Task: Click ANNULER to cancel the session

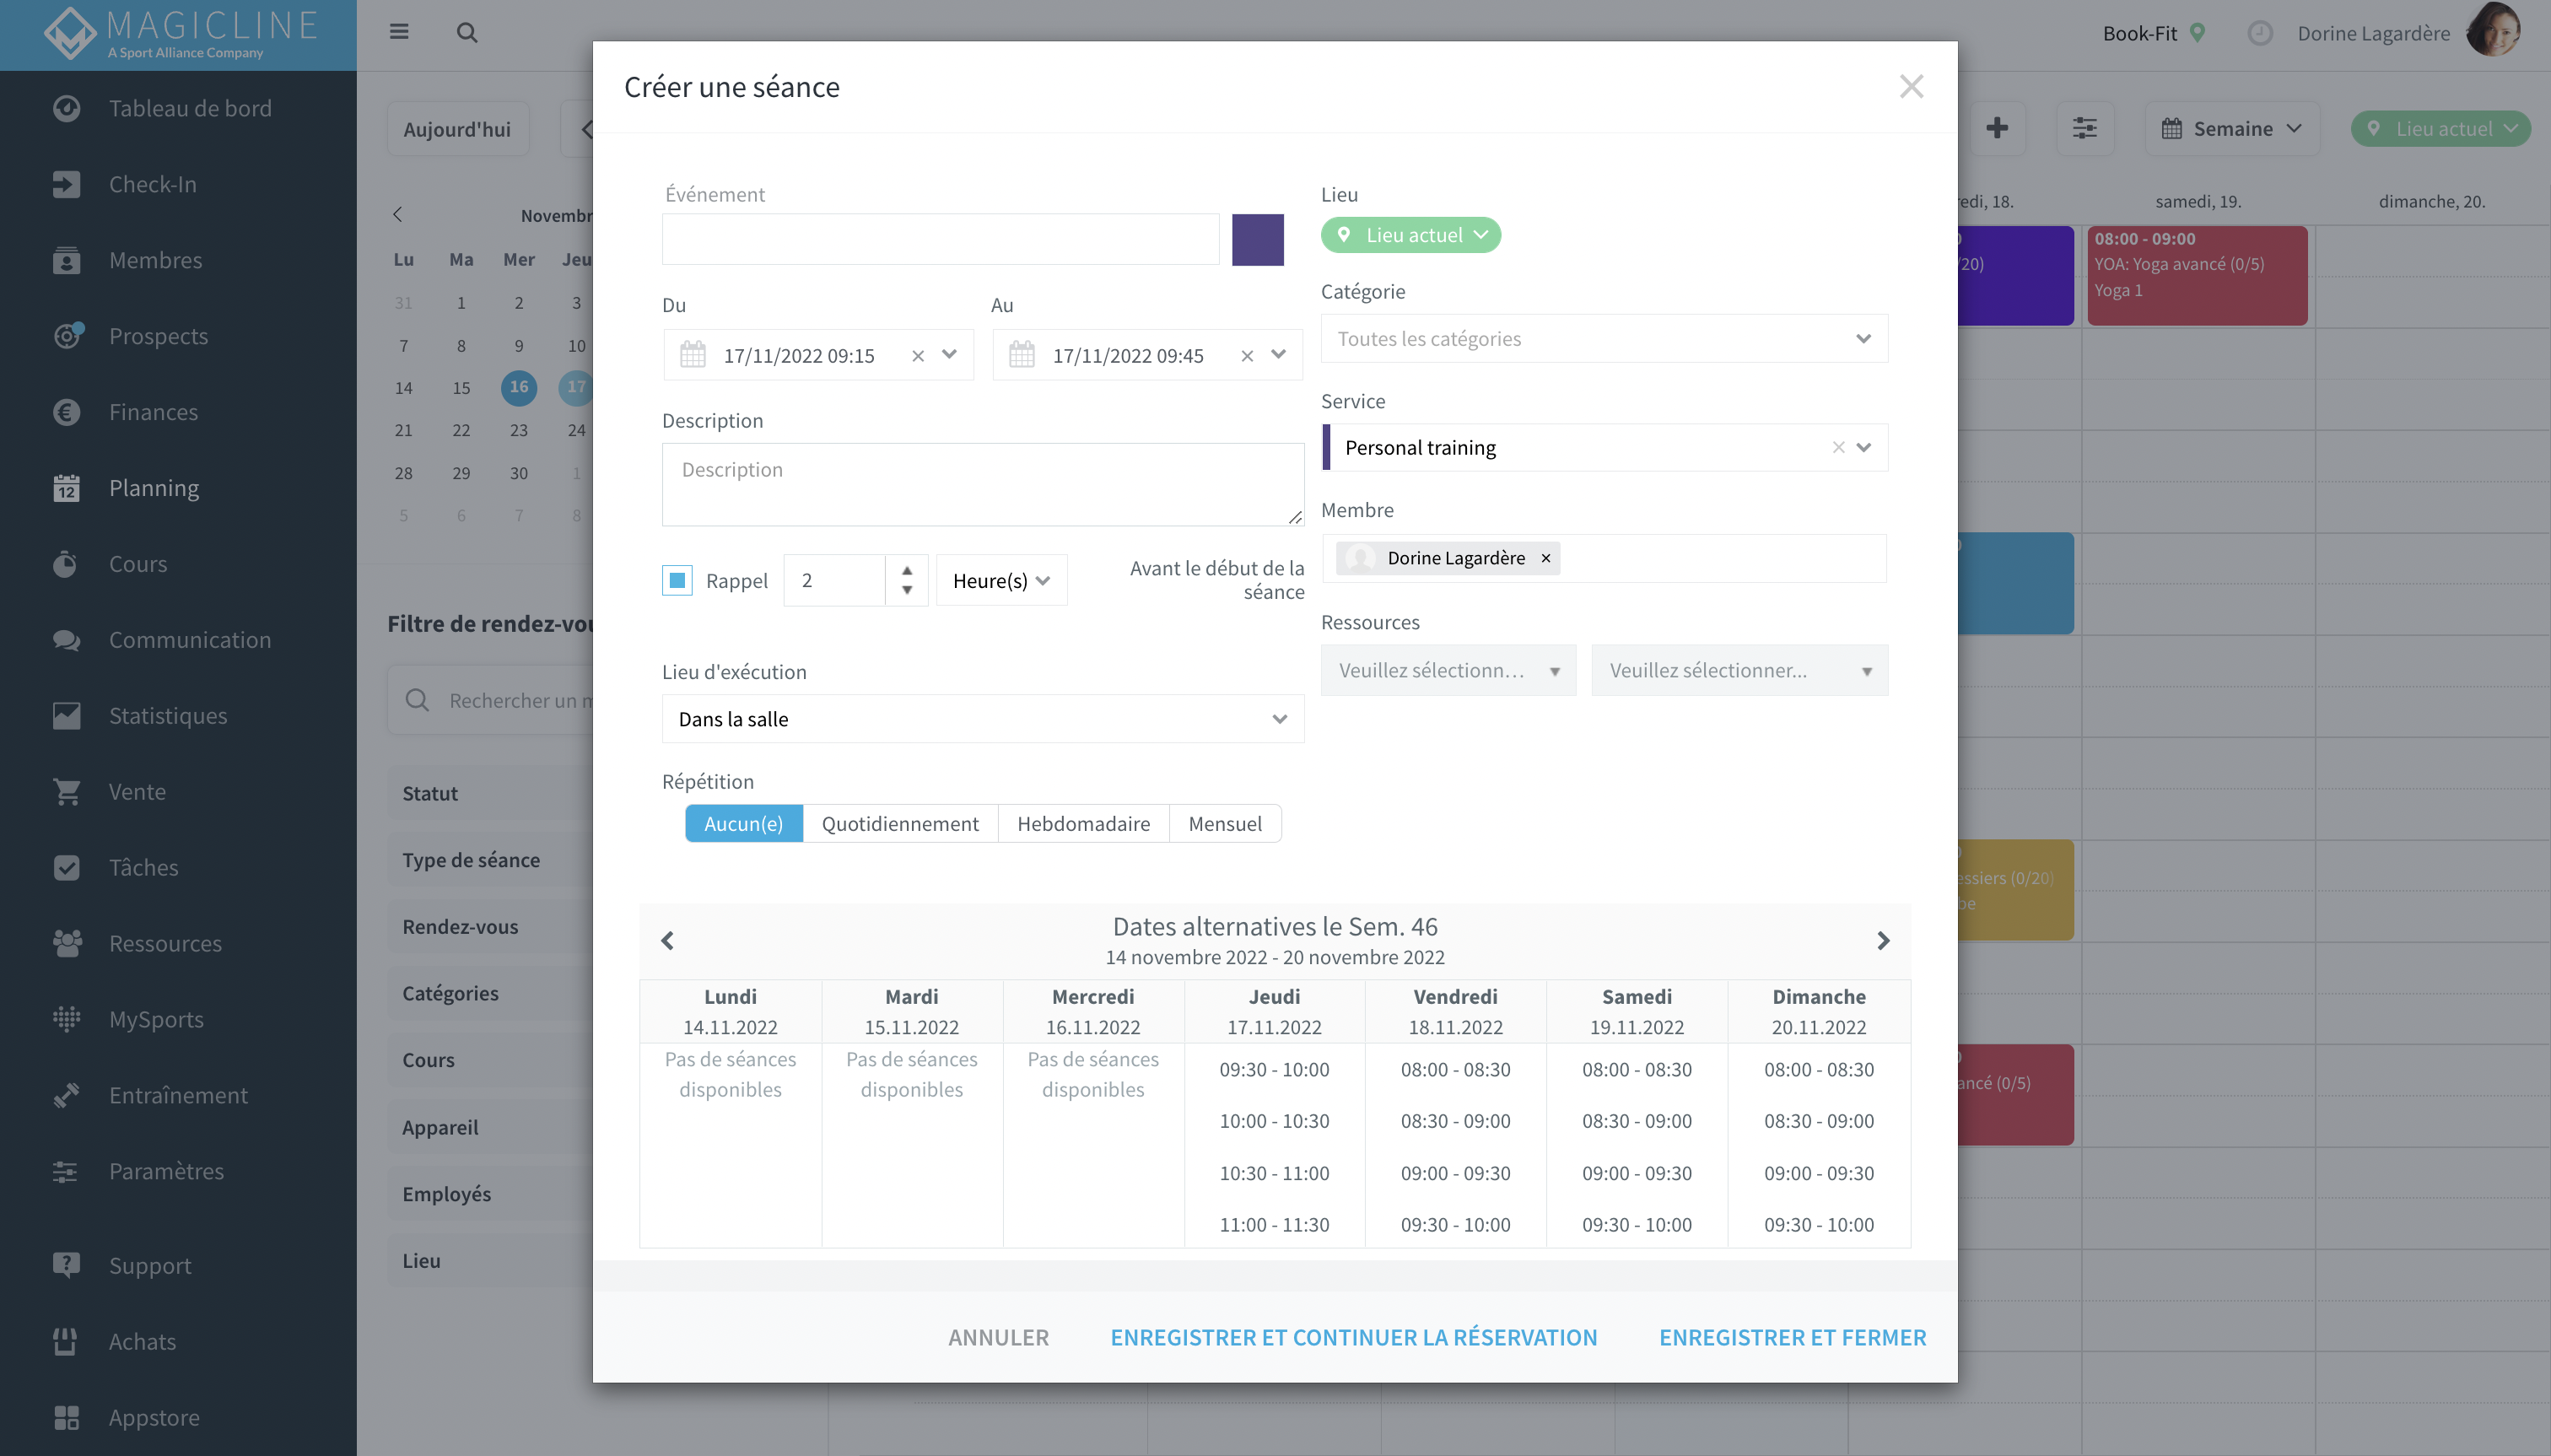Action: tap(998, 1337)
